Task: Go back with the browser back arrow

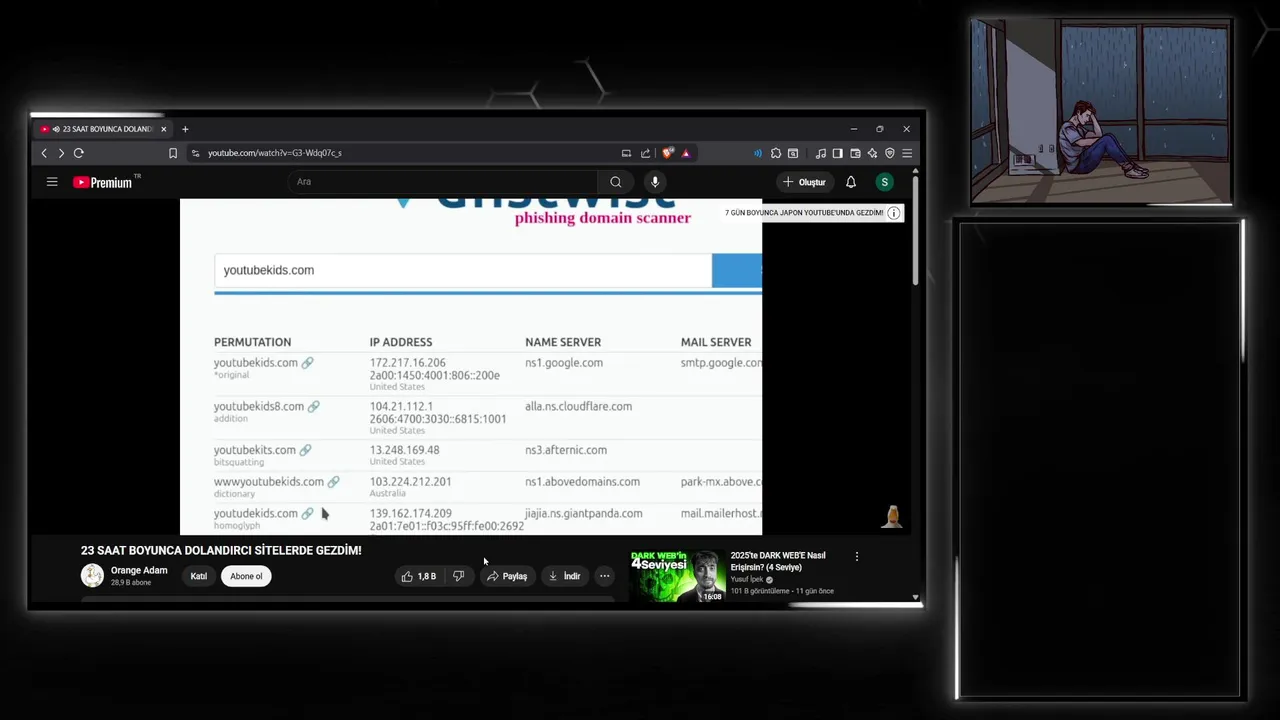Action: pos(44,153)
